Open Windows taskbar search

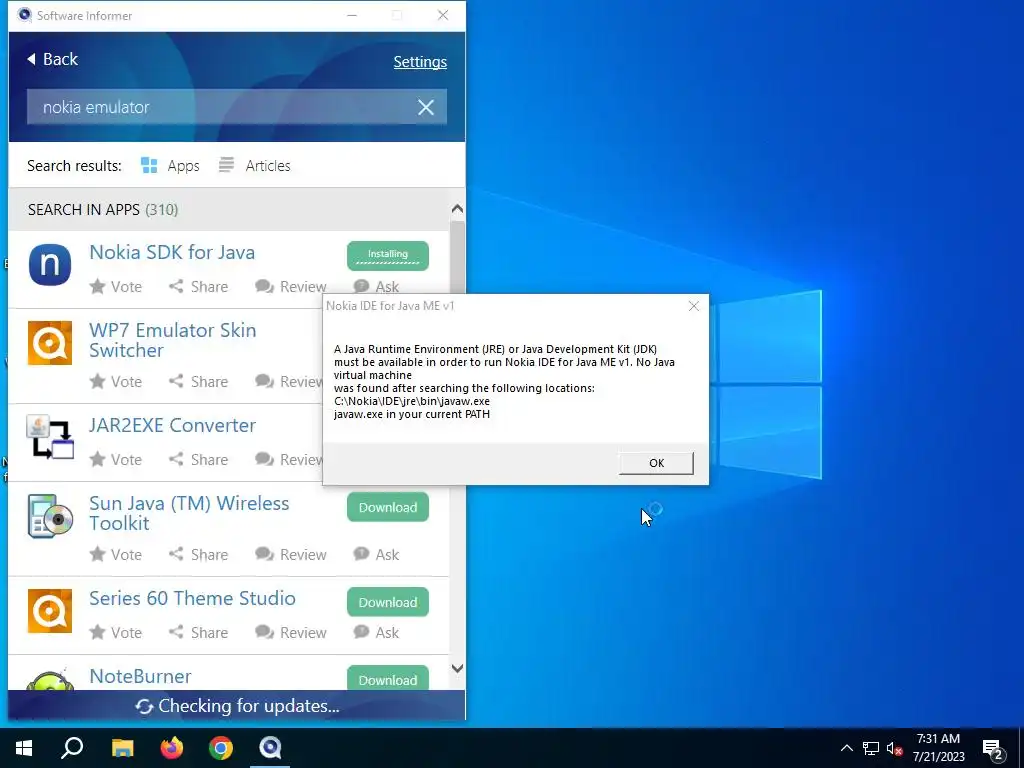pos(72,748)
